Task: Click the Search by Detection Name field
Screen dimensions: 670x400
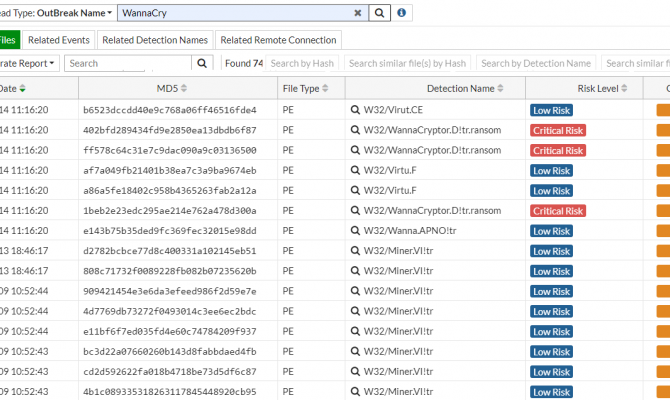Action: (x=536, y=63)
